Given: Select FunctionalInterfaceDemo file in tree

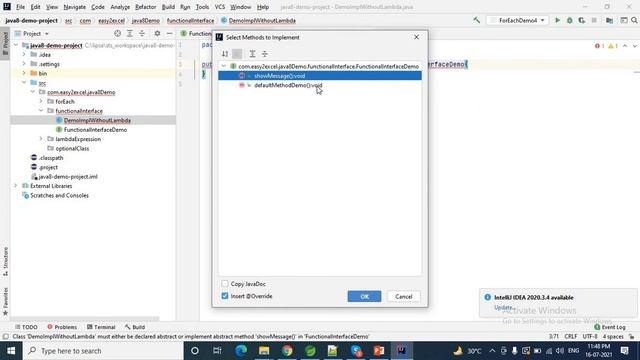Looking at the screenshot, I should point(95,130).
